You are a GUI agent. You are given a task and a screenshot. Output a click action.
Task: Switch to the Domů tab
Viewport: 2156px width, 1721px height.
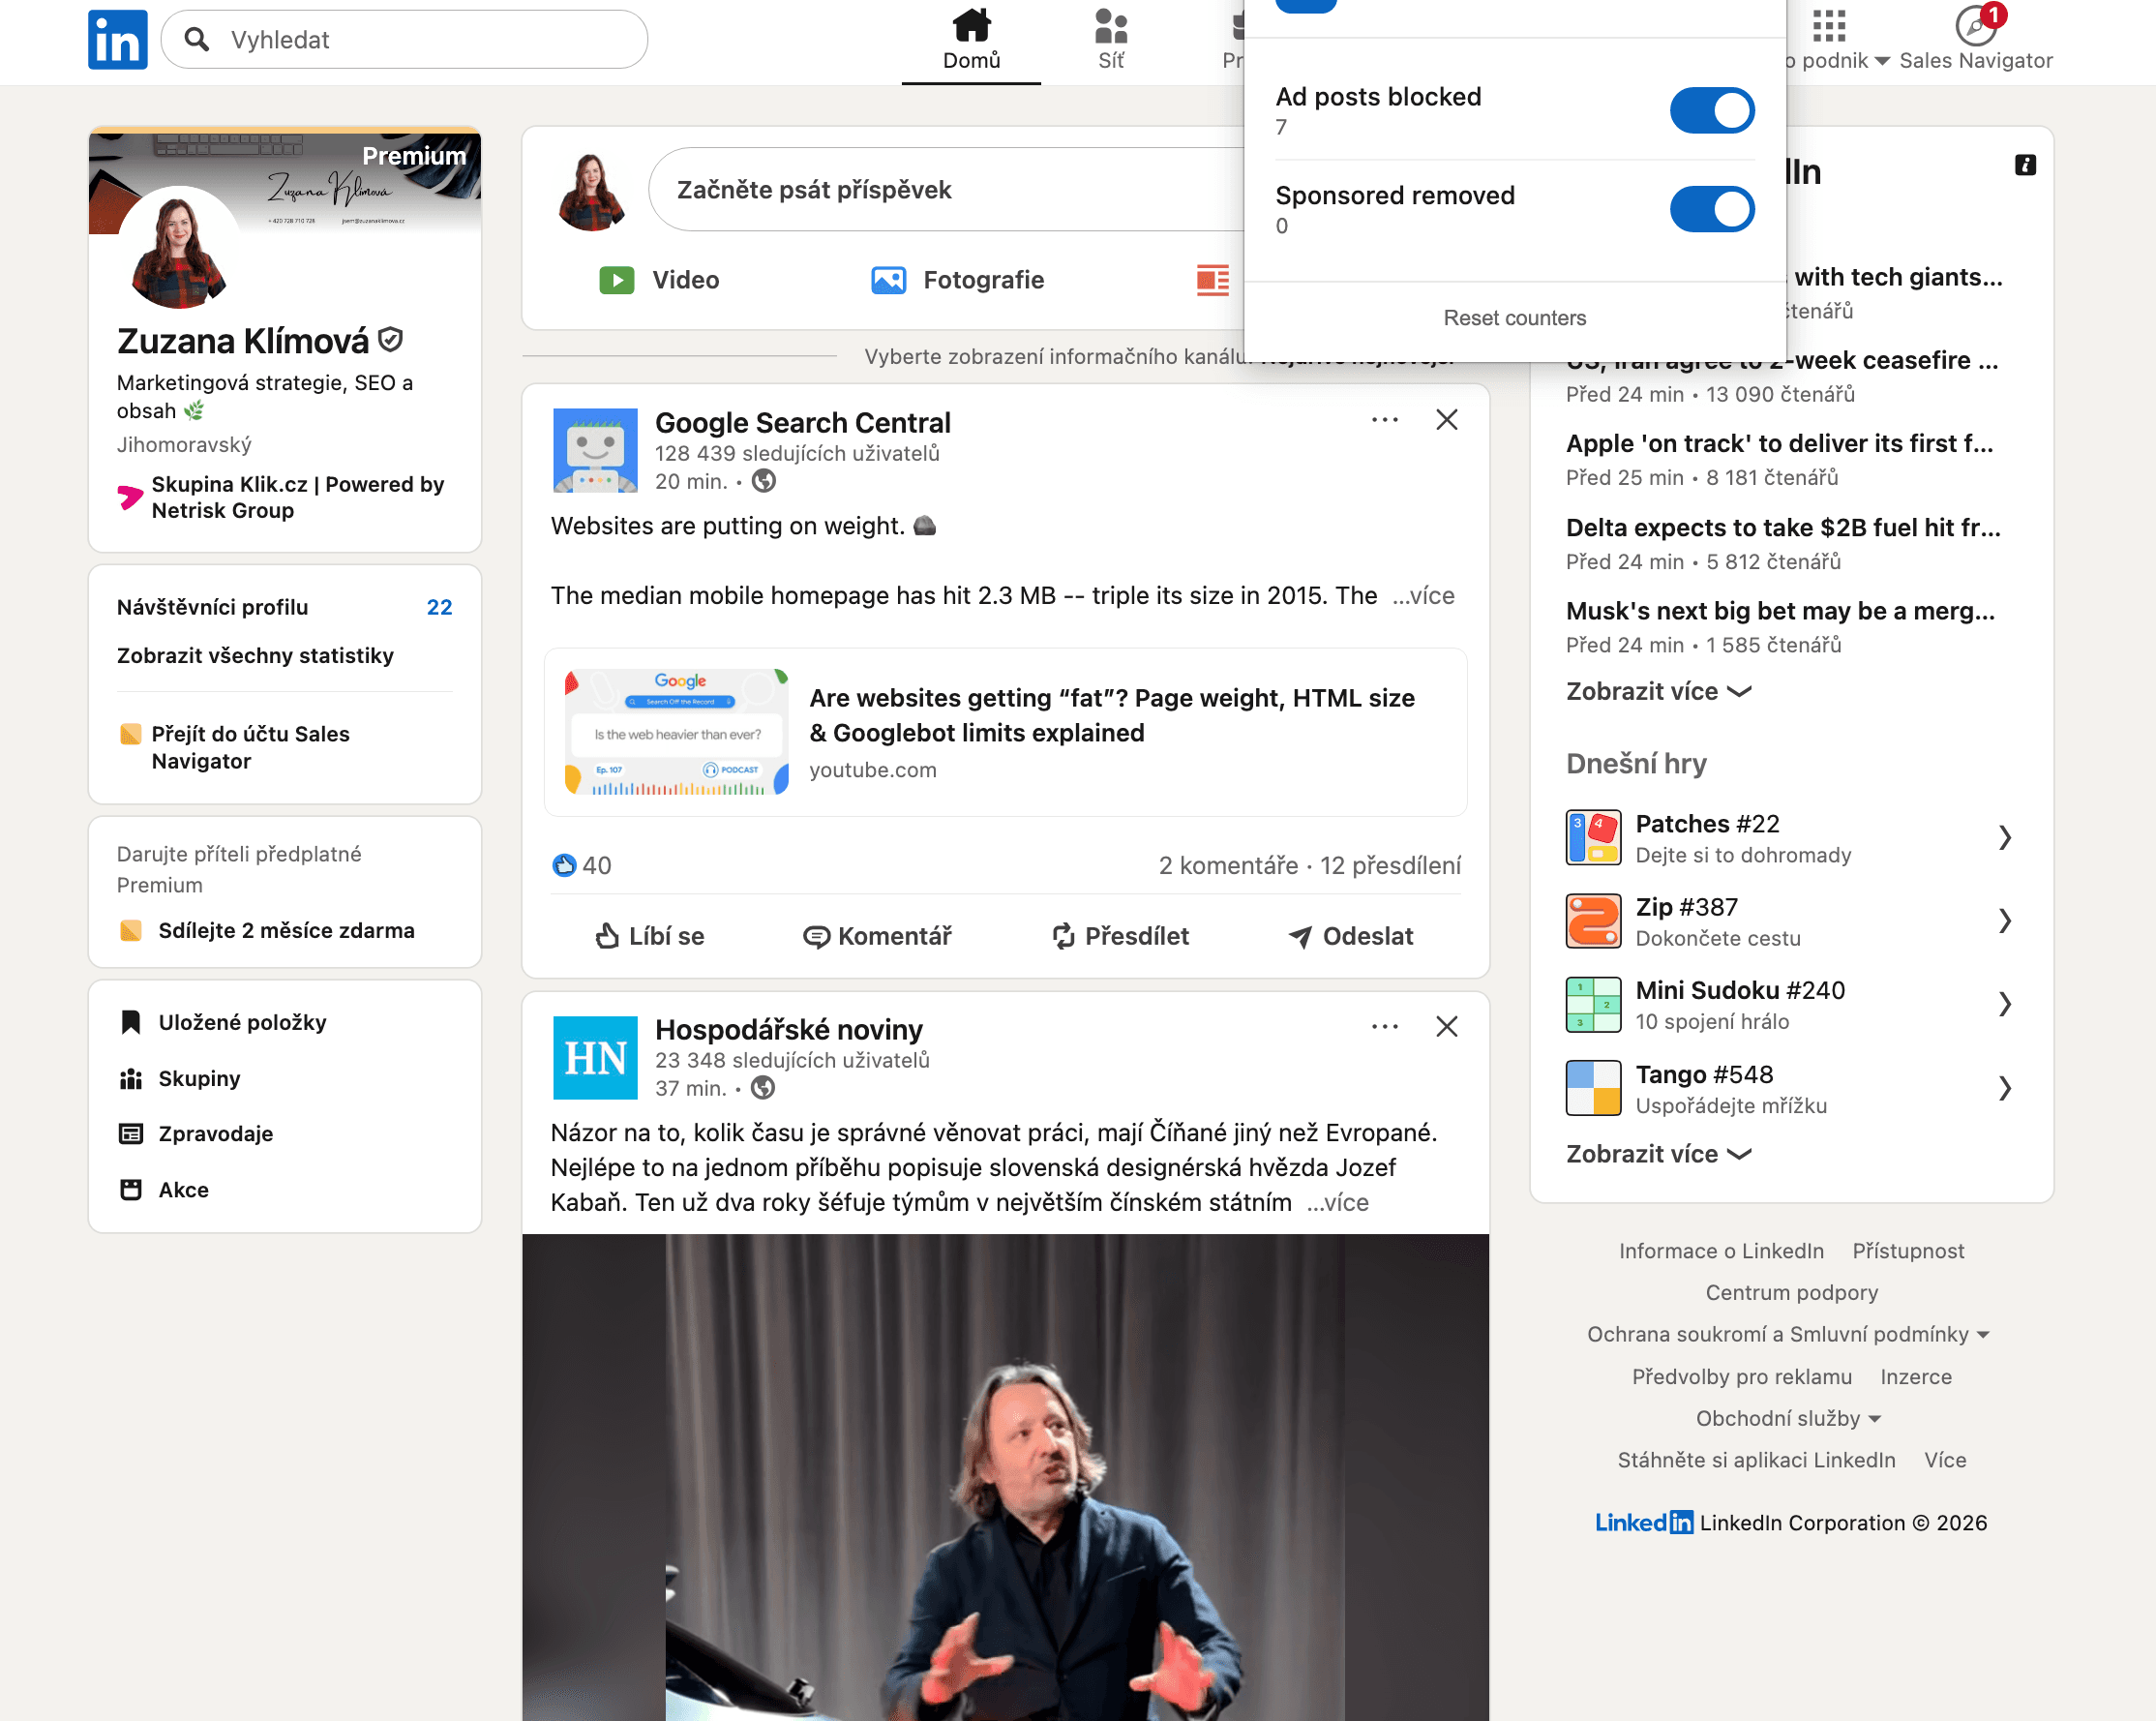[x=970, y=40]
